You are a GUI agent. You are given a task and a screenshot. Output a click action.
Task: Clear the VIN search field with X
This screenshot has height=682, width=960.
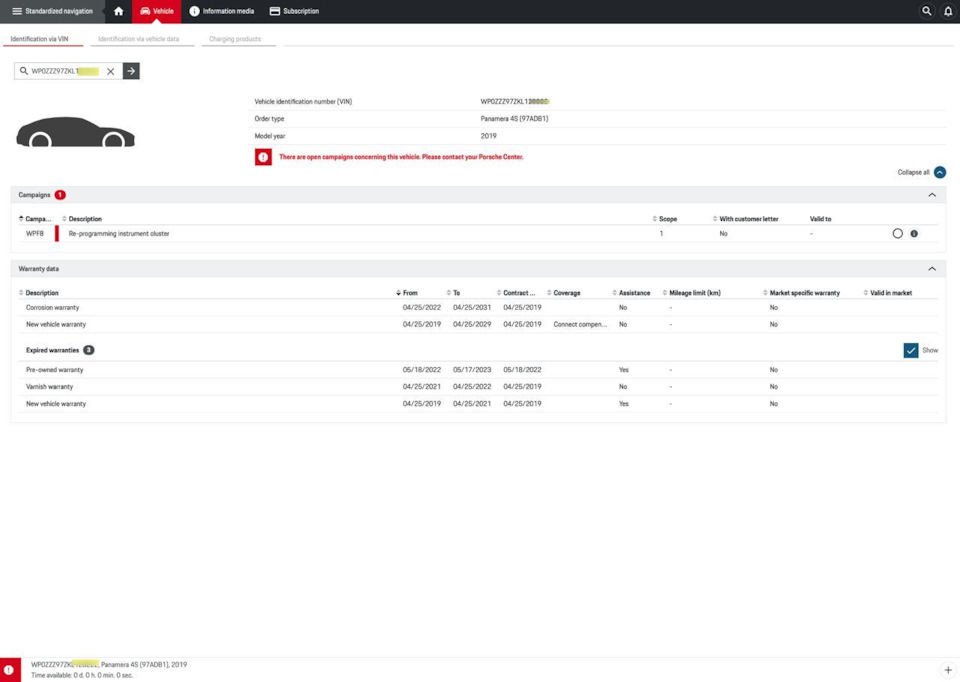click(111, 71)
